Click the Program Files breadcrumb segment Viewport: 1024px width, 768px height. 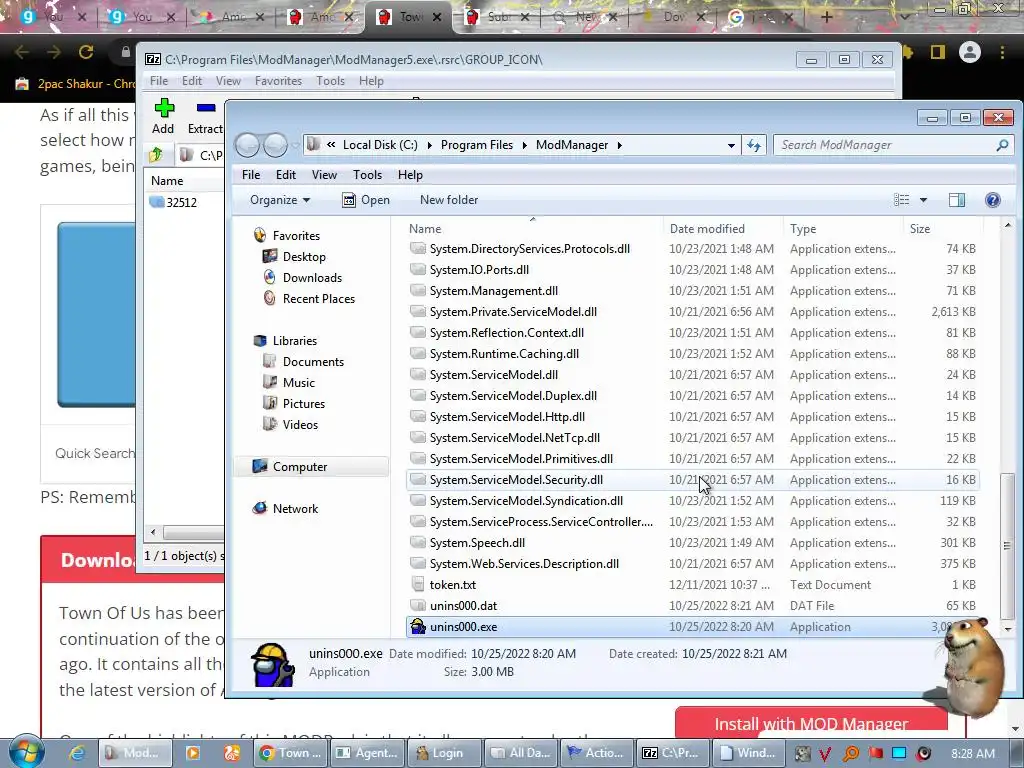click(x=477, y=145)
